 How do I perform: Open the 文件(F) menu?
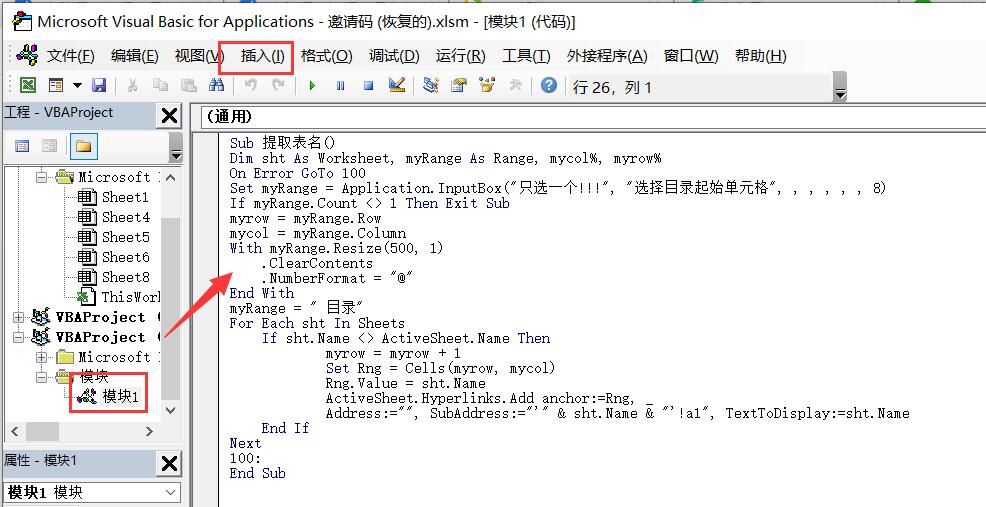tap(70, 56)
